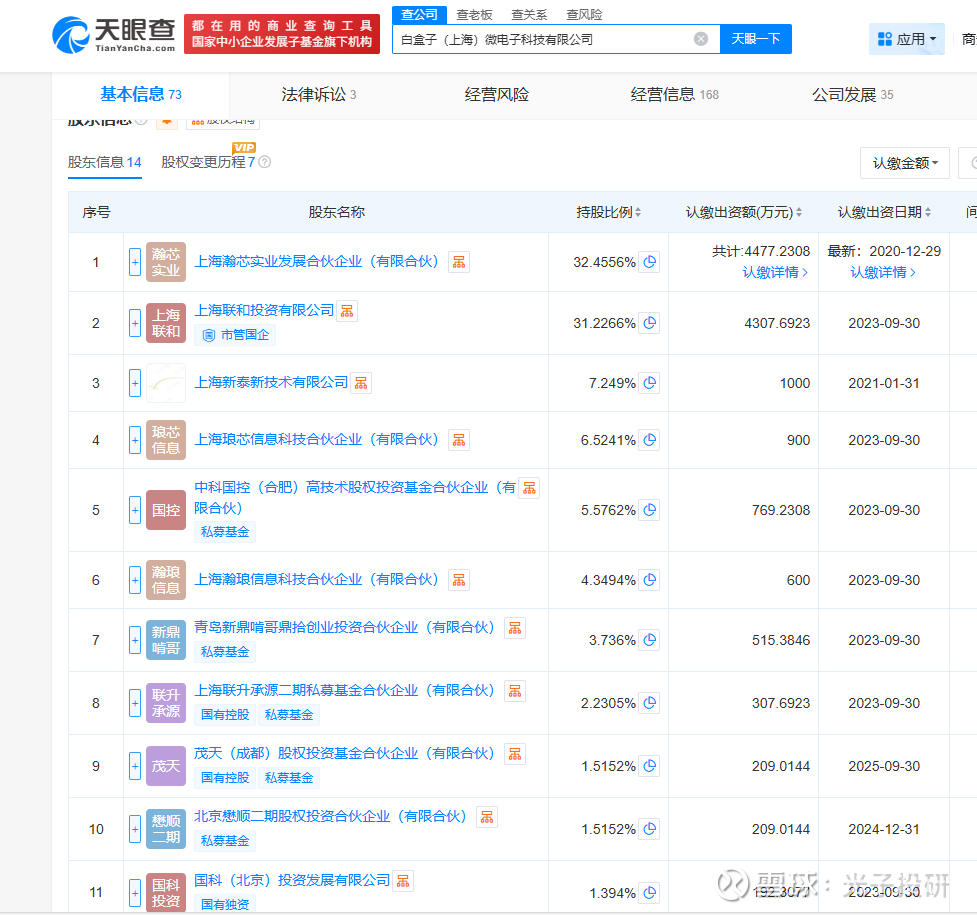Open the 应用 dropdown menu

[907, 39]
